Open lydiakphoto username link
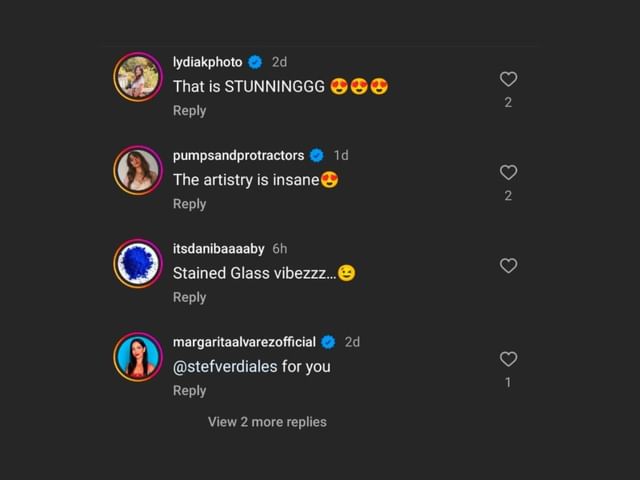This screenshot has width=640, height=480. (x=207, y=62)
